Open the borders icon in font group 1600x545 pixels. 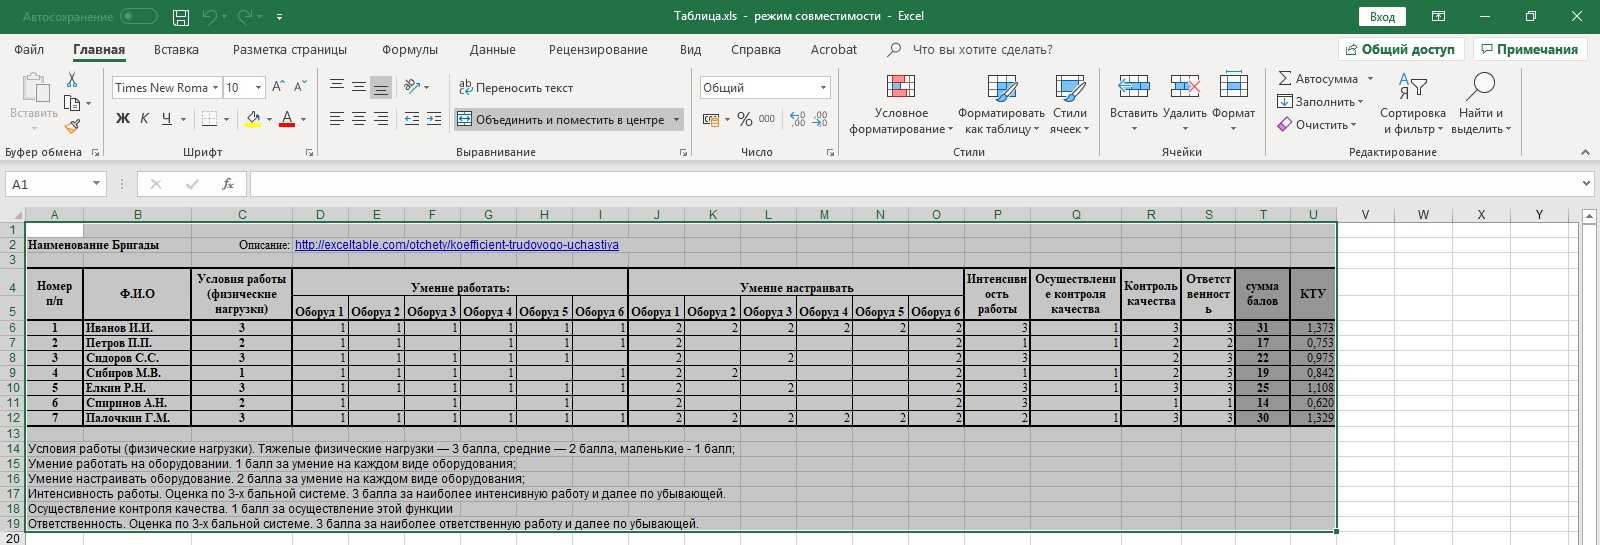click(209, 119)
